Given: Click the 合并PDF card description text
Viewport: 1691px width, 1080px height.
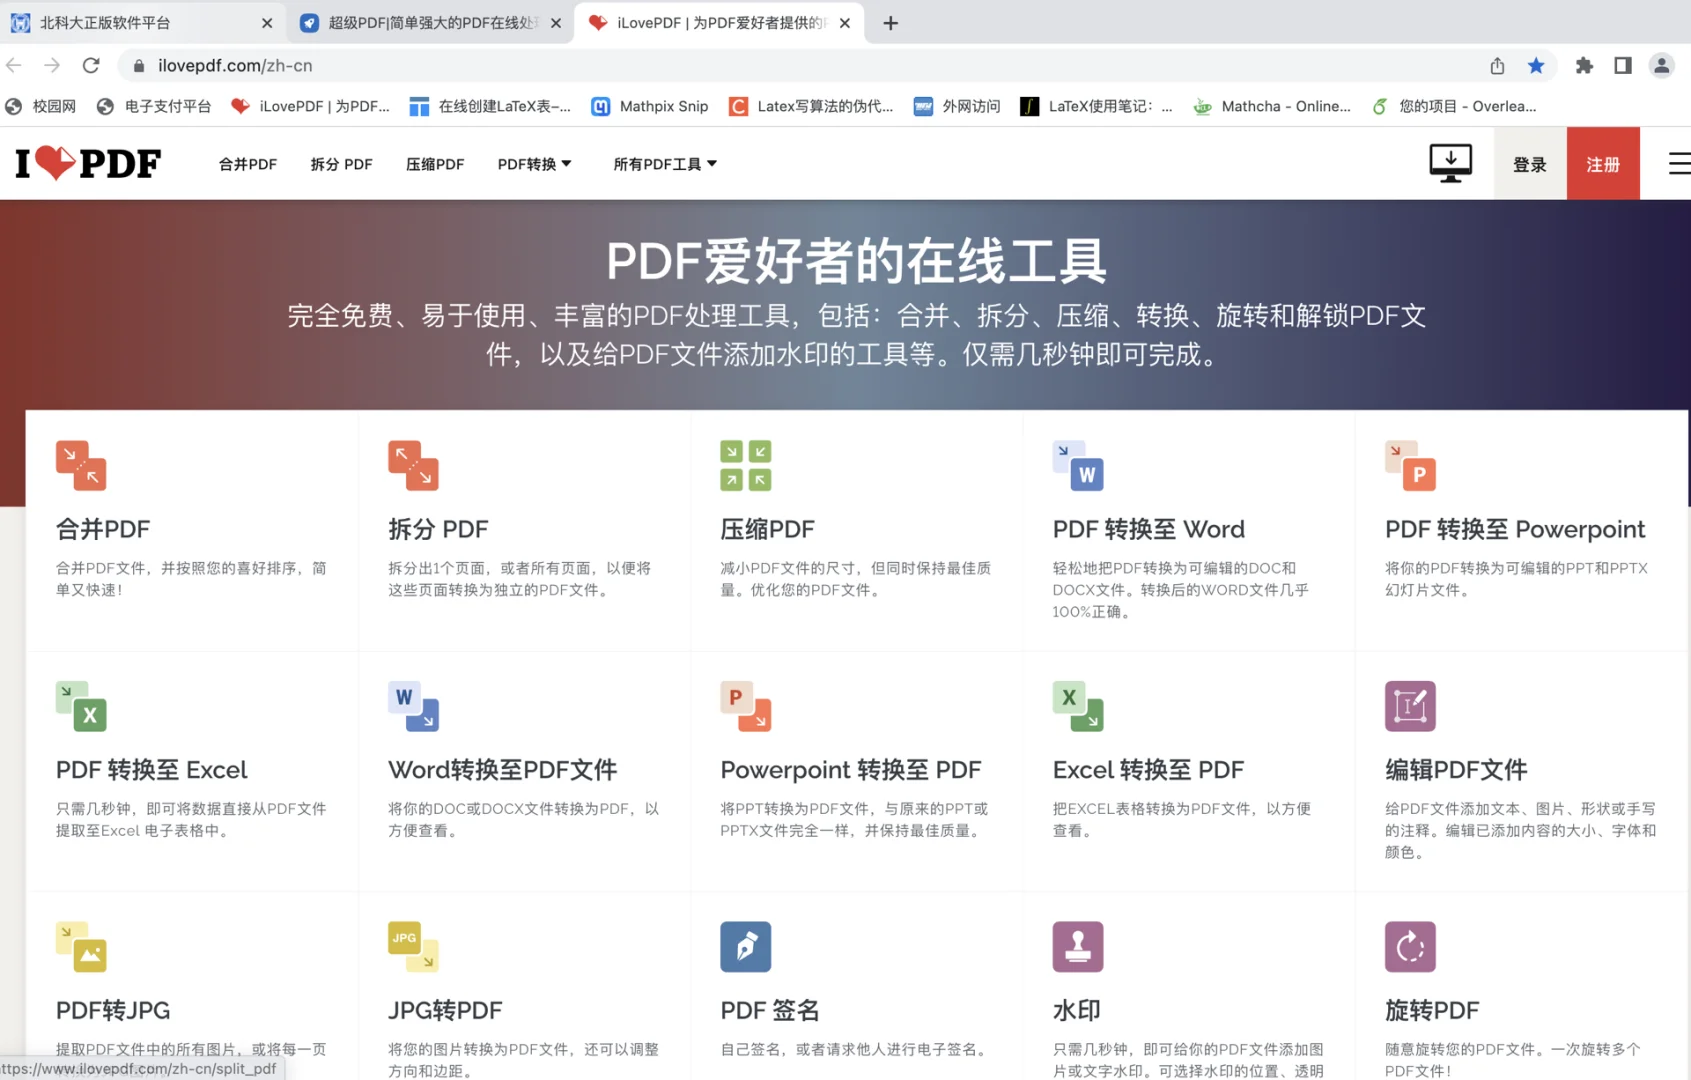Looking at the screenshot, I should 191,579.
